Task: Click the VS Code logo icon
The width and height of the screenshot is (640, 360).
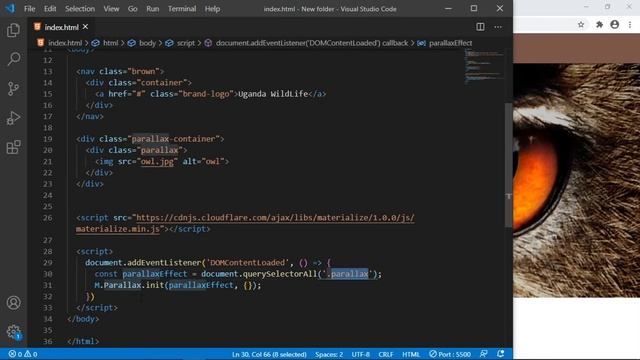Action: click(9, 8)
